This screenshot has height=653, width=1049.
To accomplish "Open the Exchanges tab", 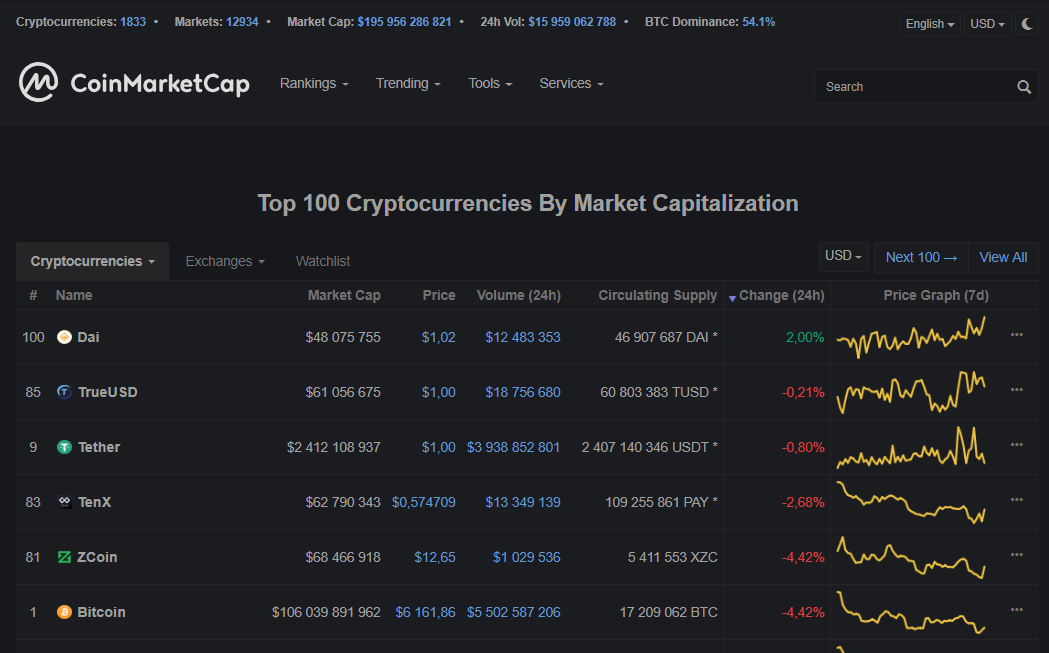I will pos(225,261).
